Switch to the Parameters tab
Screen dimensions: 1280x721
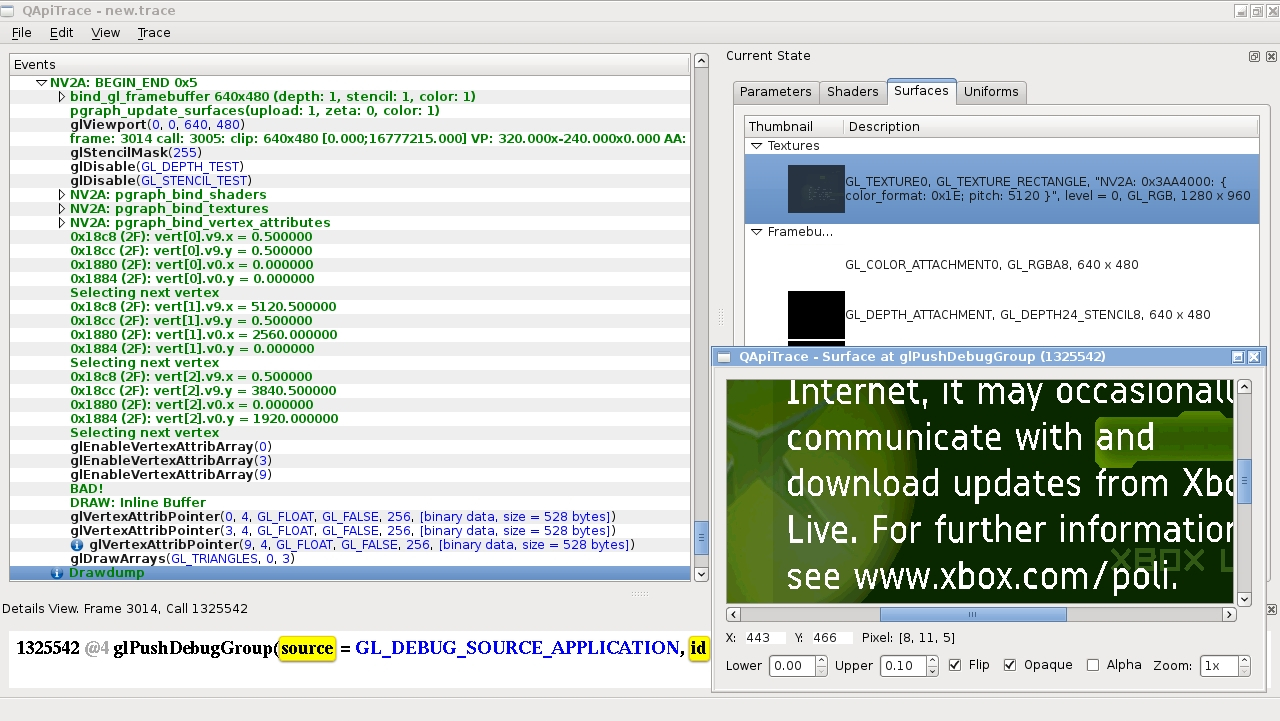pos(776,92)
